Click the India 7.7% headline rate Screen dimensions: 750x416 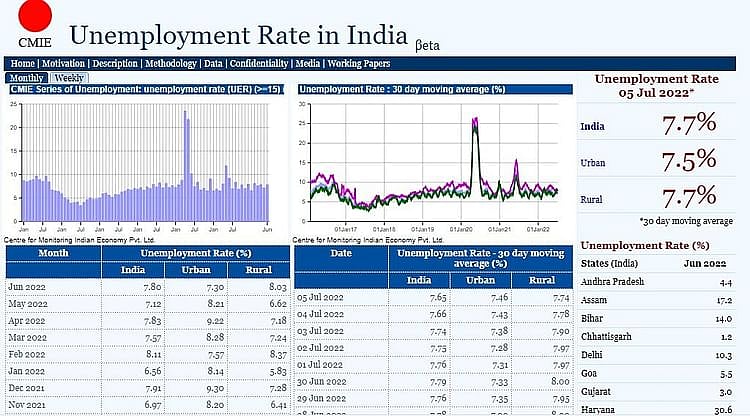(x=689, y=124)
